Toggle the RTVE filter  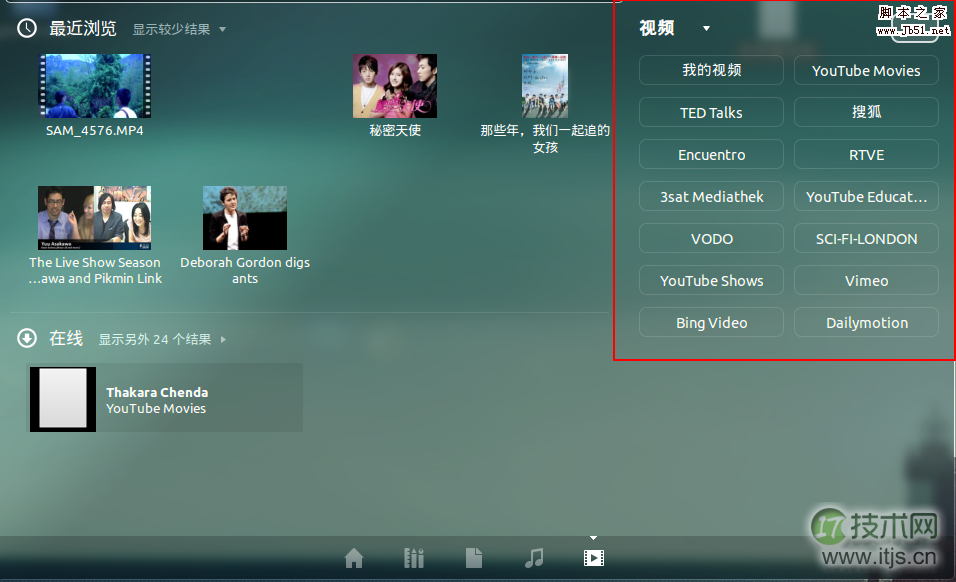[x=866, y=154]
